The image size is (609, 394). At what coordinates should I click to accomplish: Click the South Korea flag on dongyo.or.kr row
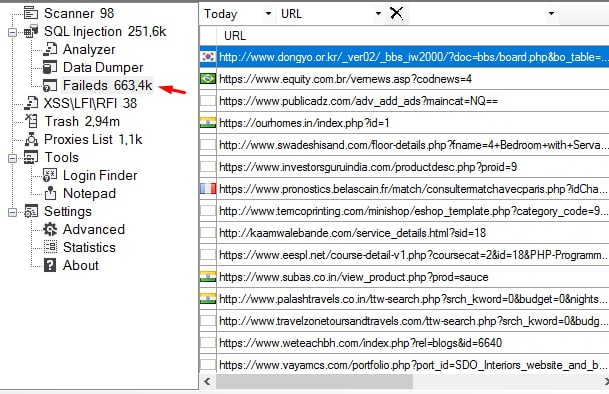coord(208,57)
